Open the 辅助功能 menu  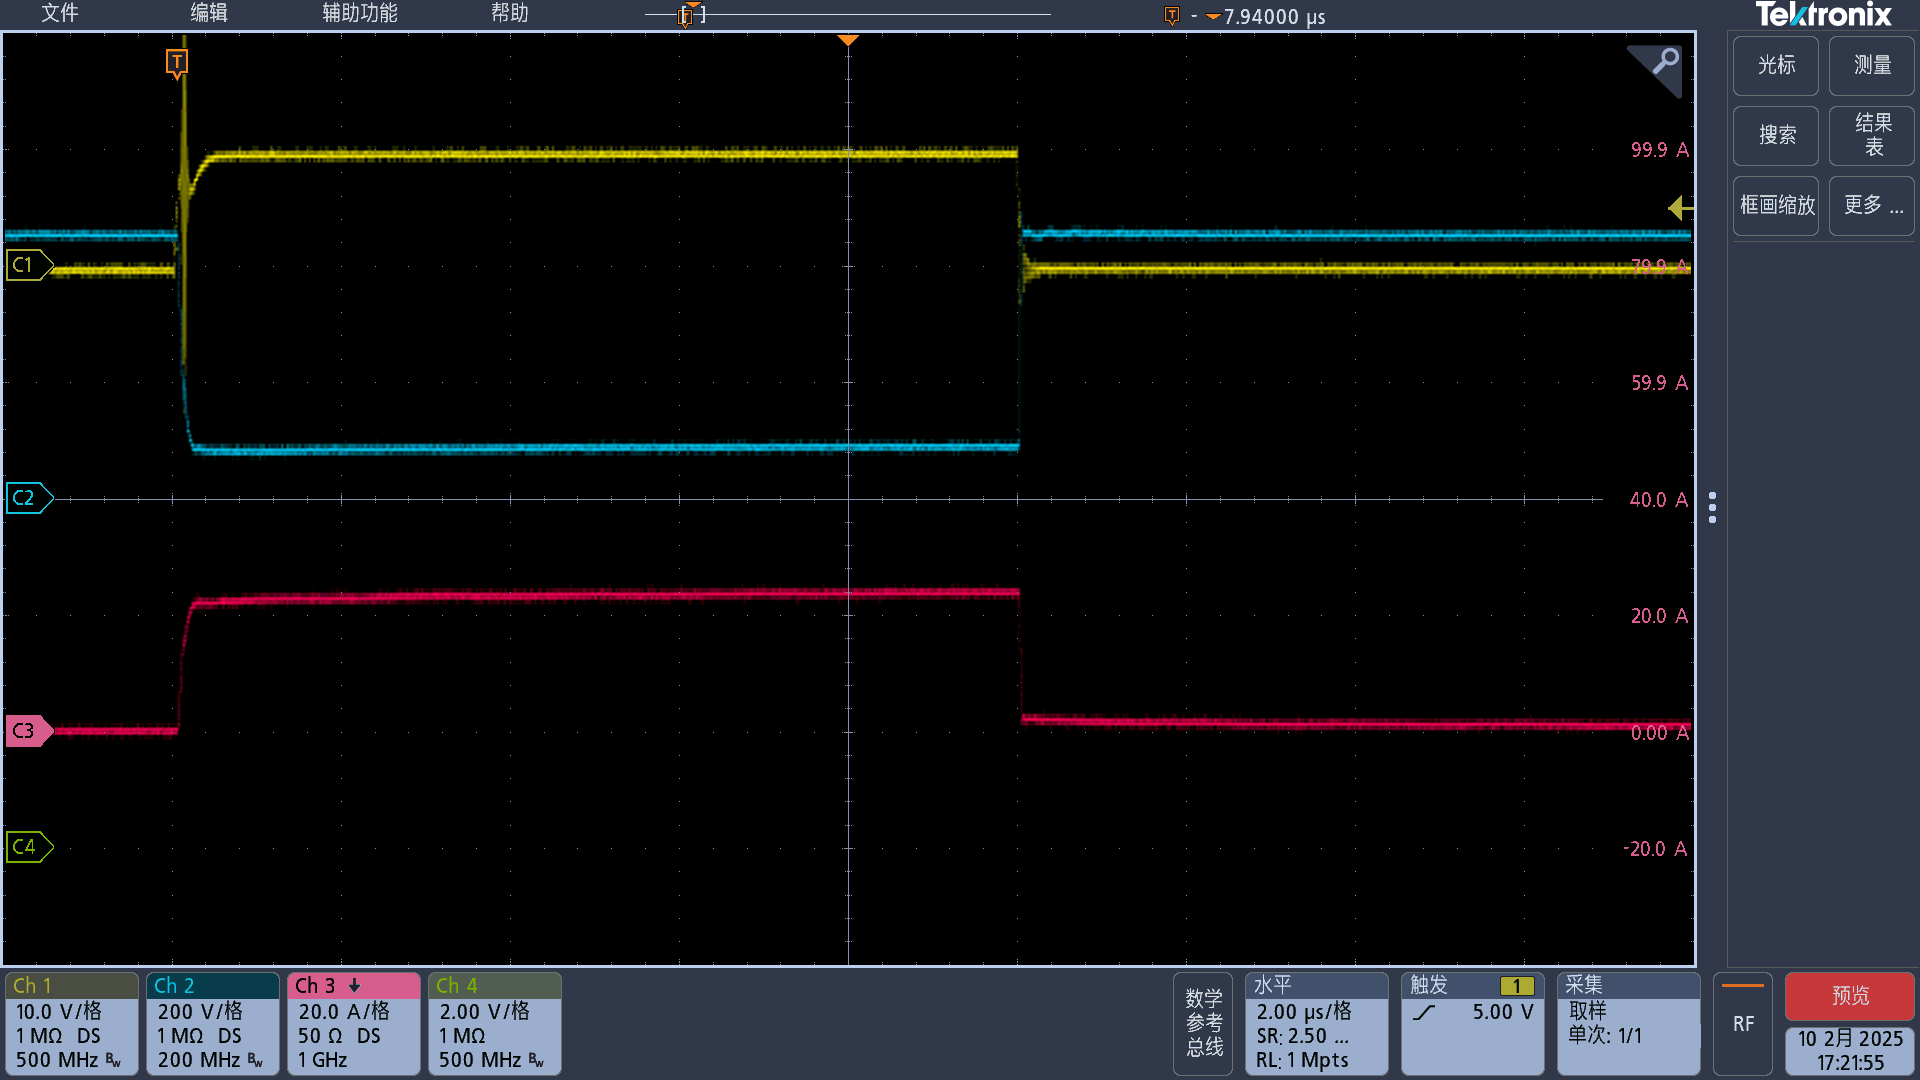359,13
